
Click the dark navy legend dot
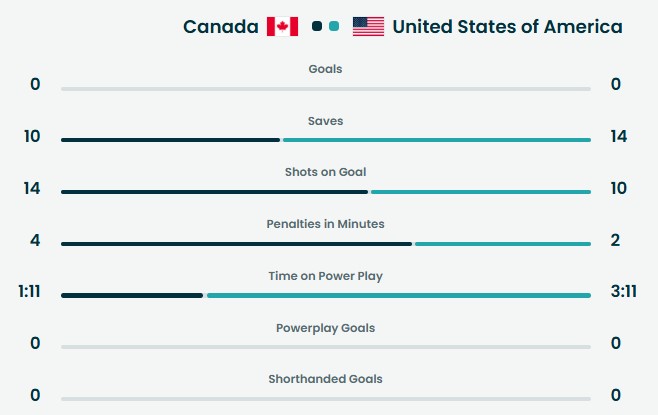(x=317, y=27)
